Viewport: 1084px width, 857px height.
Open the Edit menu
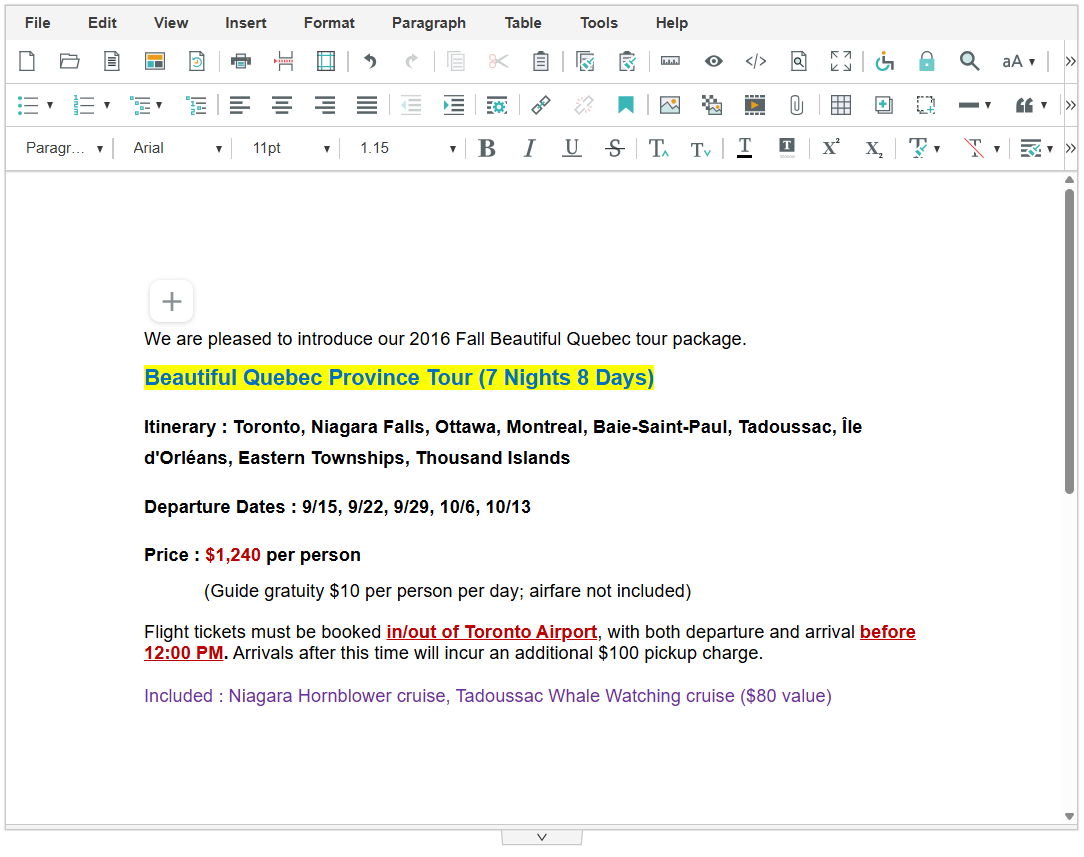point(102,23)
